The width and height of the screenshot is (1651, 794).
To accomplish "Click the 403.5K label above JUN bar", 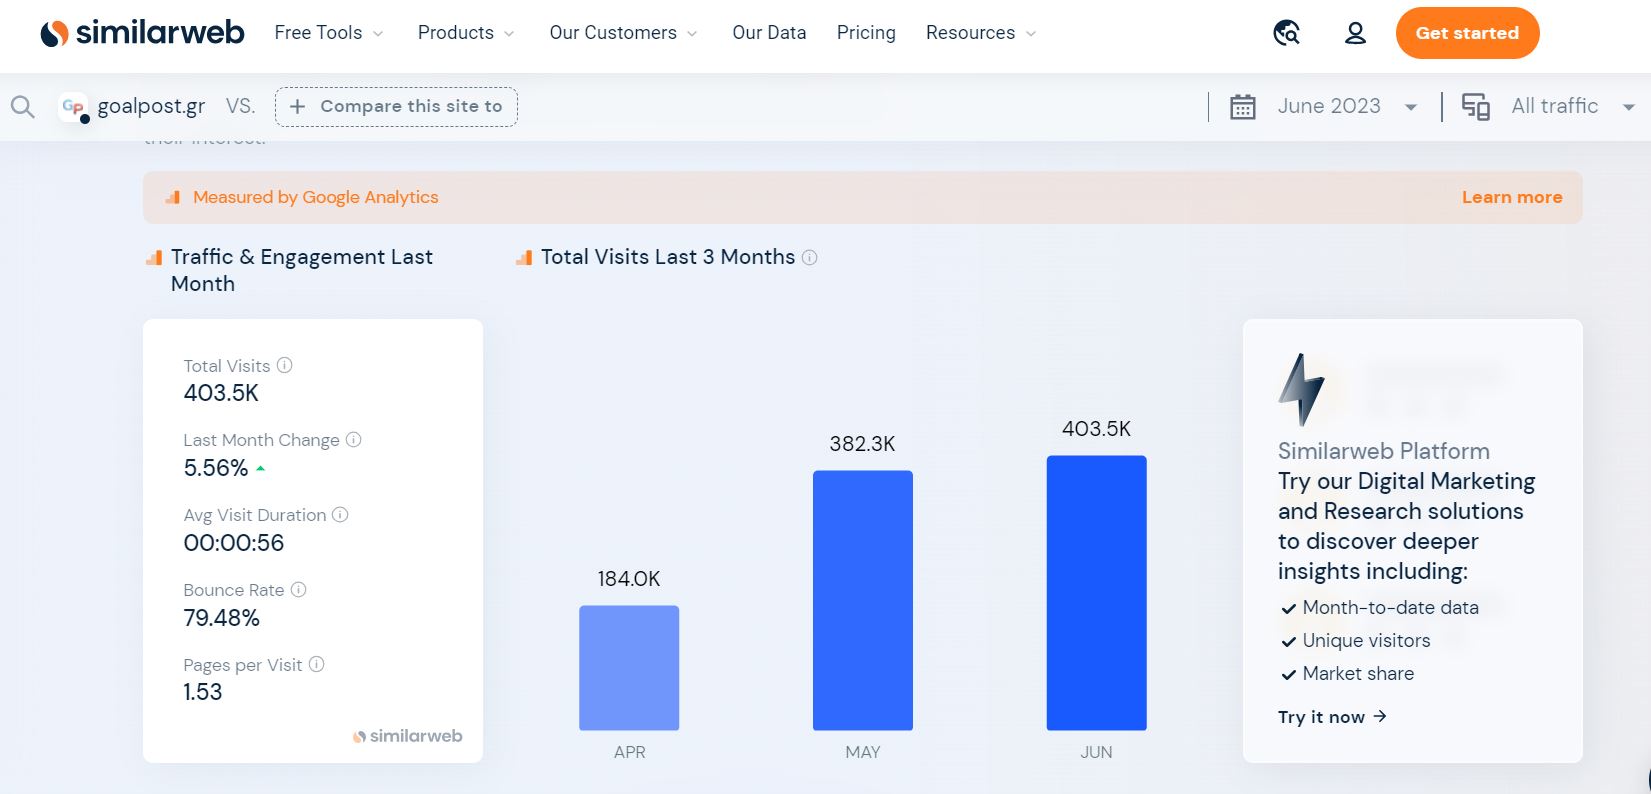I will 1097,429.
